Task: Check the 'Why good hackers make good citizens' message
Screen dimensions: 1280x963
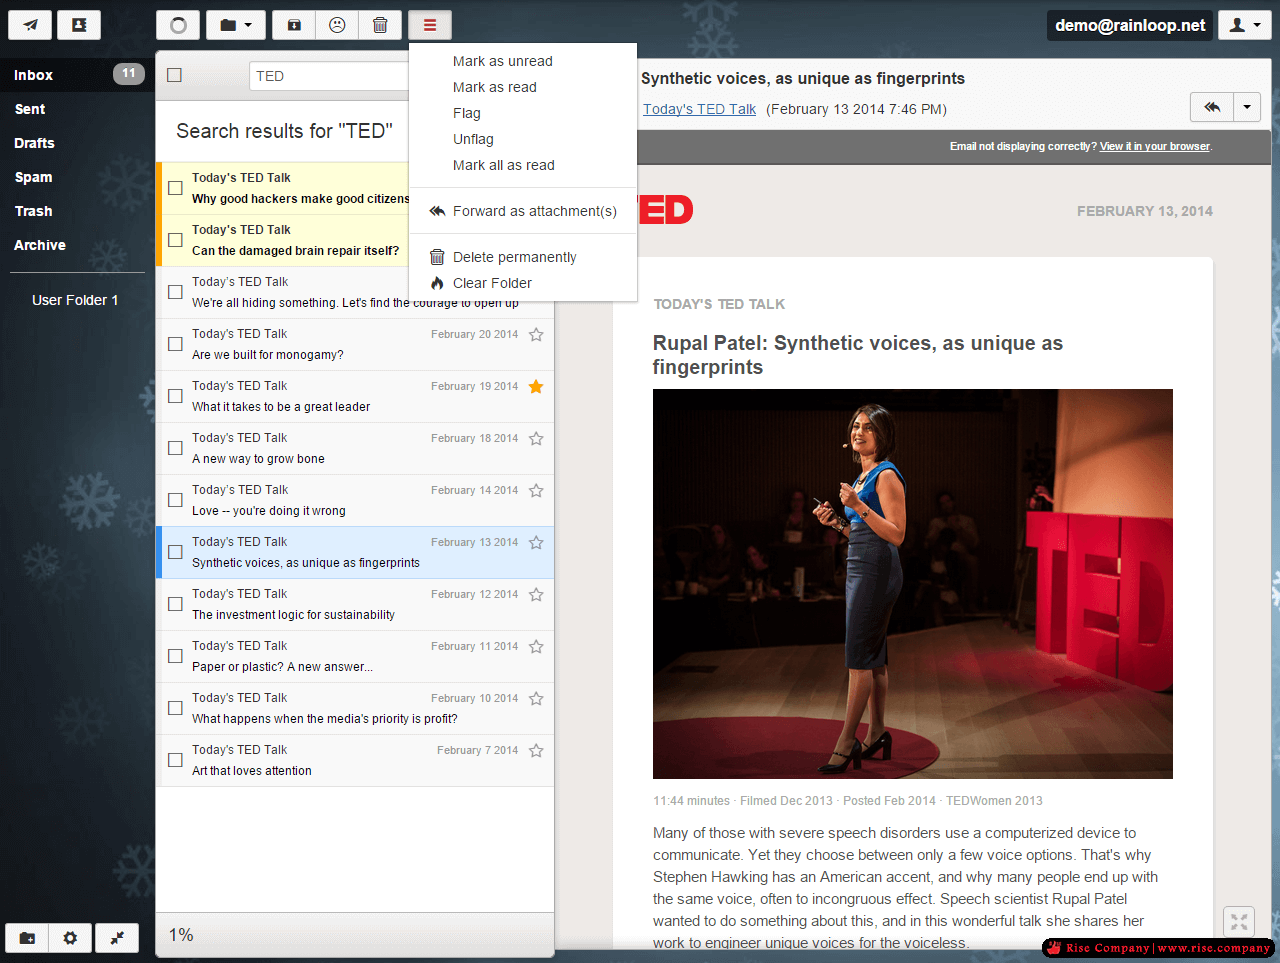Action: 175,188
